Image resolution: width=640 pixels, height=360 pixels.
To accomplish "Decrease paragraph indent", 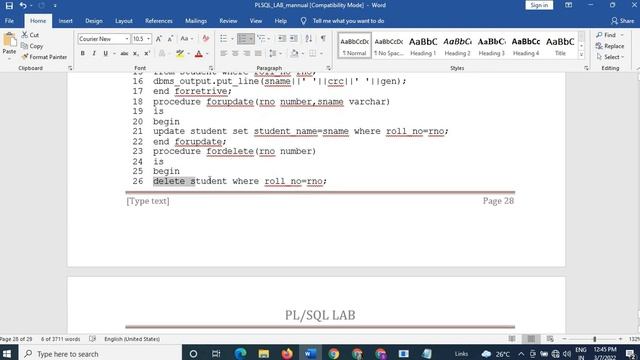I will pyautogui.click(x=282, y=39).
